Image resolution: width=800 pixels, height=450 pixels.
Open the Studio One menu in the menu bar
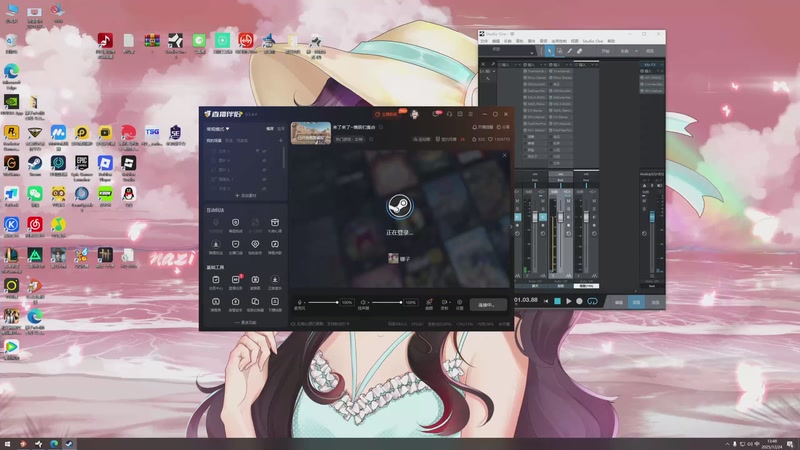592,41
